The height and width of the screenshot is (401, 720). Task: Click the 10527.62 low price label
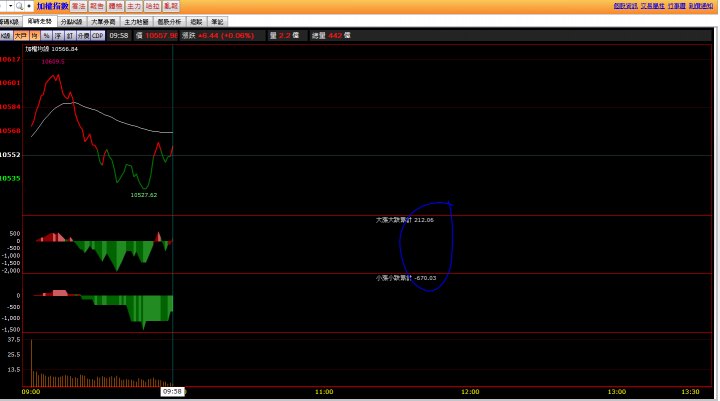(x=144, y=195)
